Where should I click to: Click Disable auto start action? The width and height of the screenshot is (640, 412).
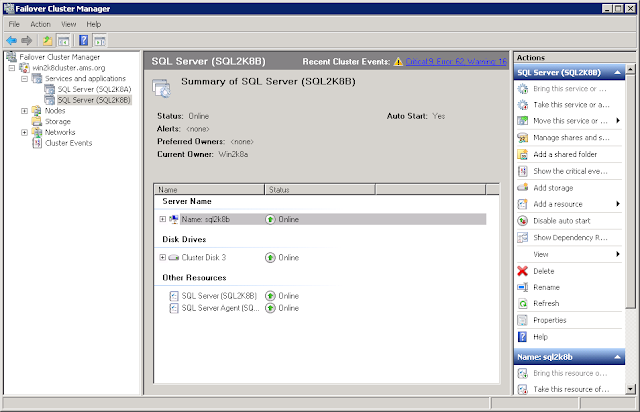tap(569, 221)
